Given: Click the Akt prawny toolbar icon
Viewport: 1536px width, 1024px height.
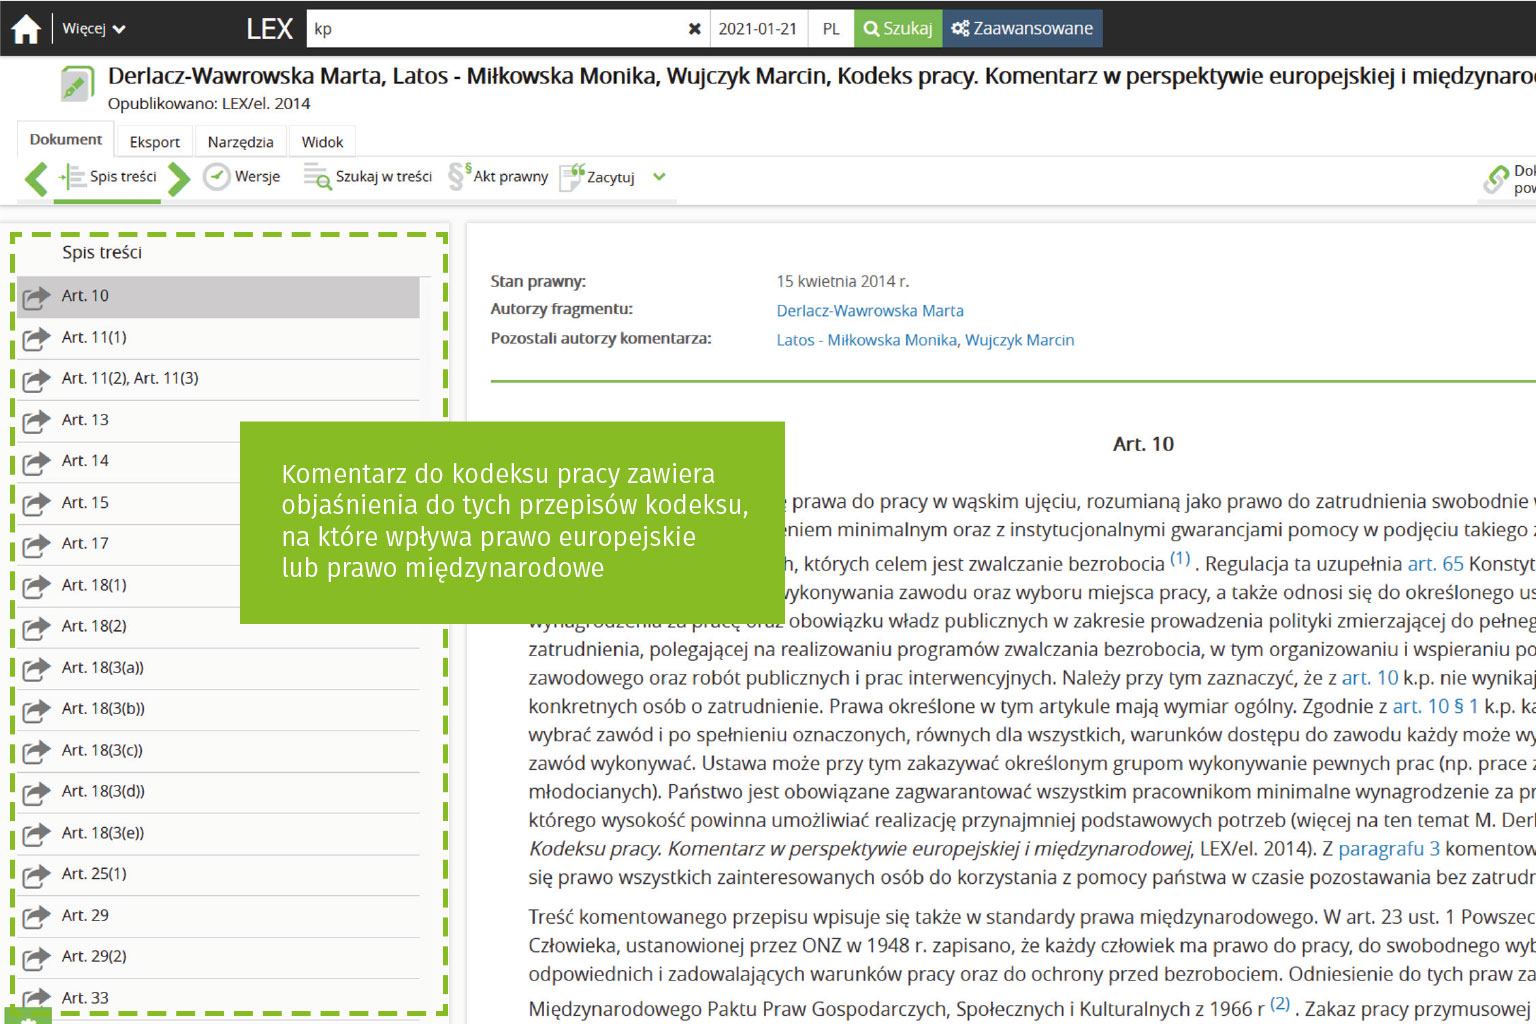Looking at the screenshot, I should [499, 177].
